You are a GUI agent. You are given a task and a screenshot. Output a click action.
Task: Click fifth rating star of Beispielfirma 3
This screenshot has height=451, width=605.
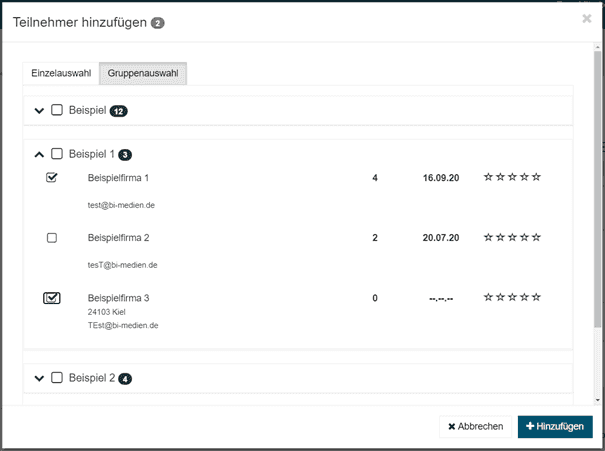coord(536,297)
